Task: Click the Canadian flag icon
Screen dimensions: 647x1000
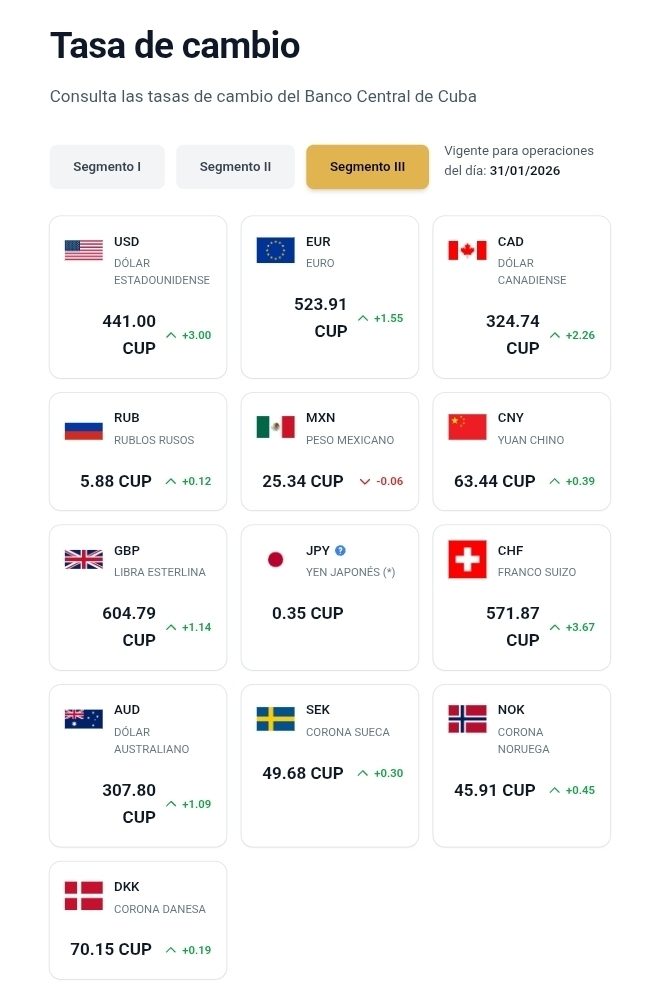Action: coord(467,250)
